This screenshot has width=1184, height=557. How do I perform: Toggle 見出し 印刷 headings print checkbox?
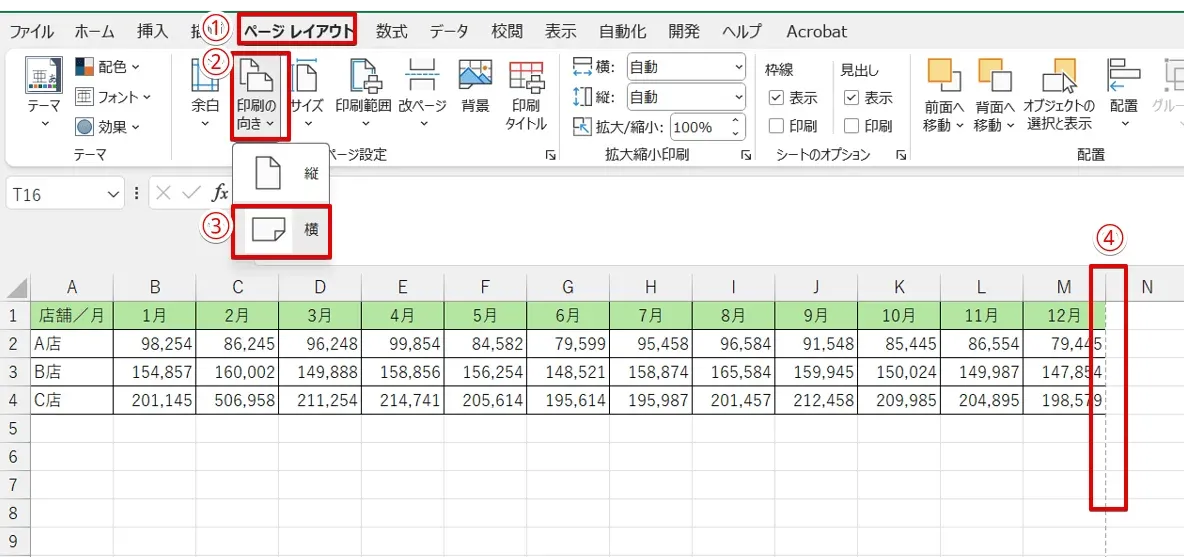tap(851, 126)
